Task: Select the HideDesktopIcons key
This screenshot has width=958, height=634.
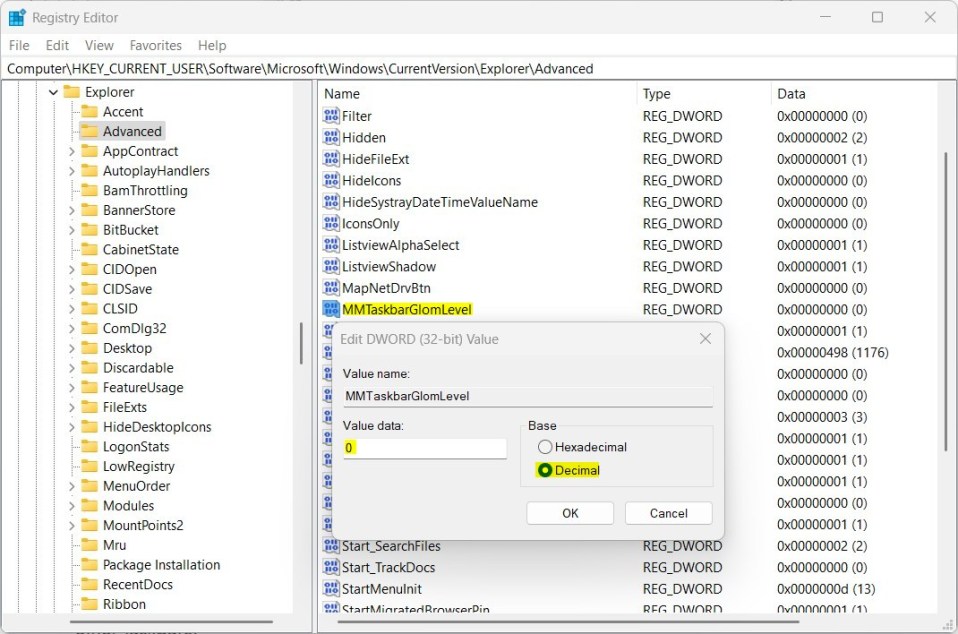Action: (157, 426)
